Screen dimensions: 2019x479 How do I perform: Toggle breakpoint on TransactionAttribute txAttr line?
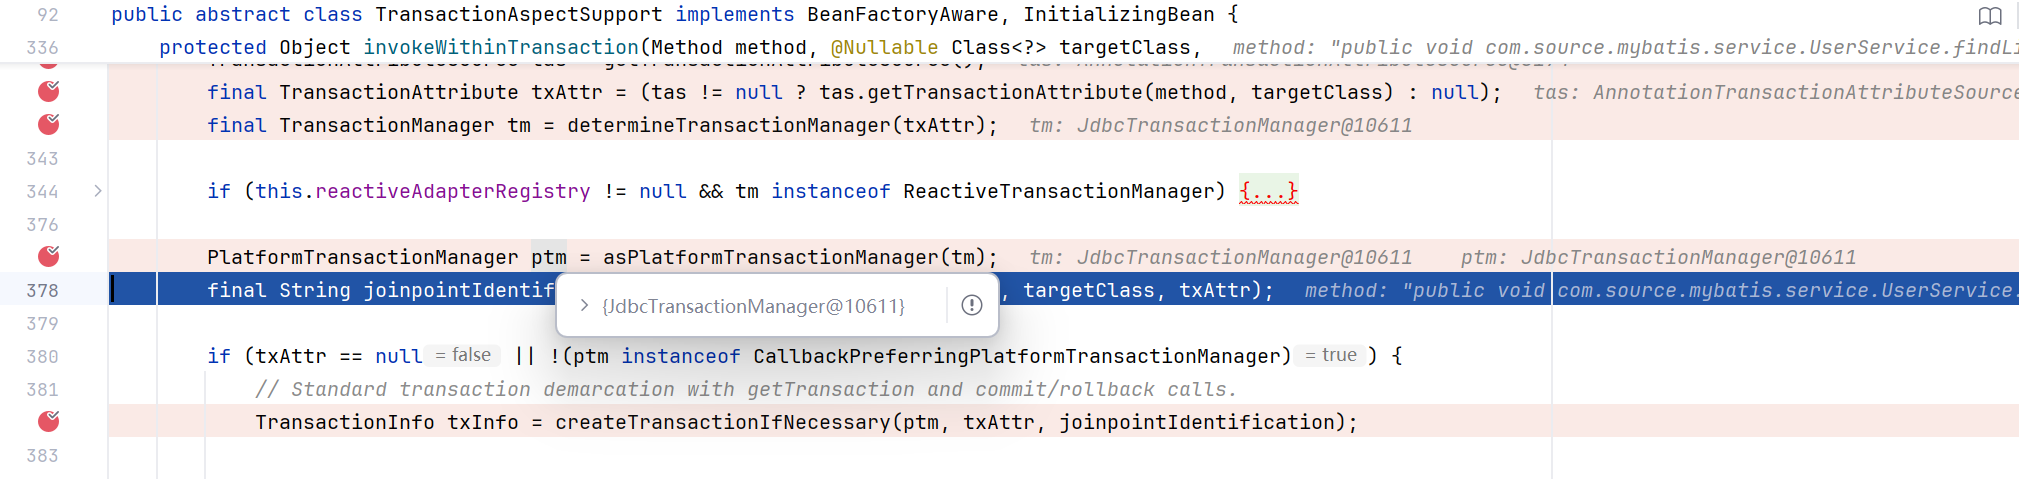[x=48, y=92]
